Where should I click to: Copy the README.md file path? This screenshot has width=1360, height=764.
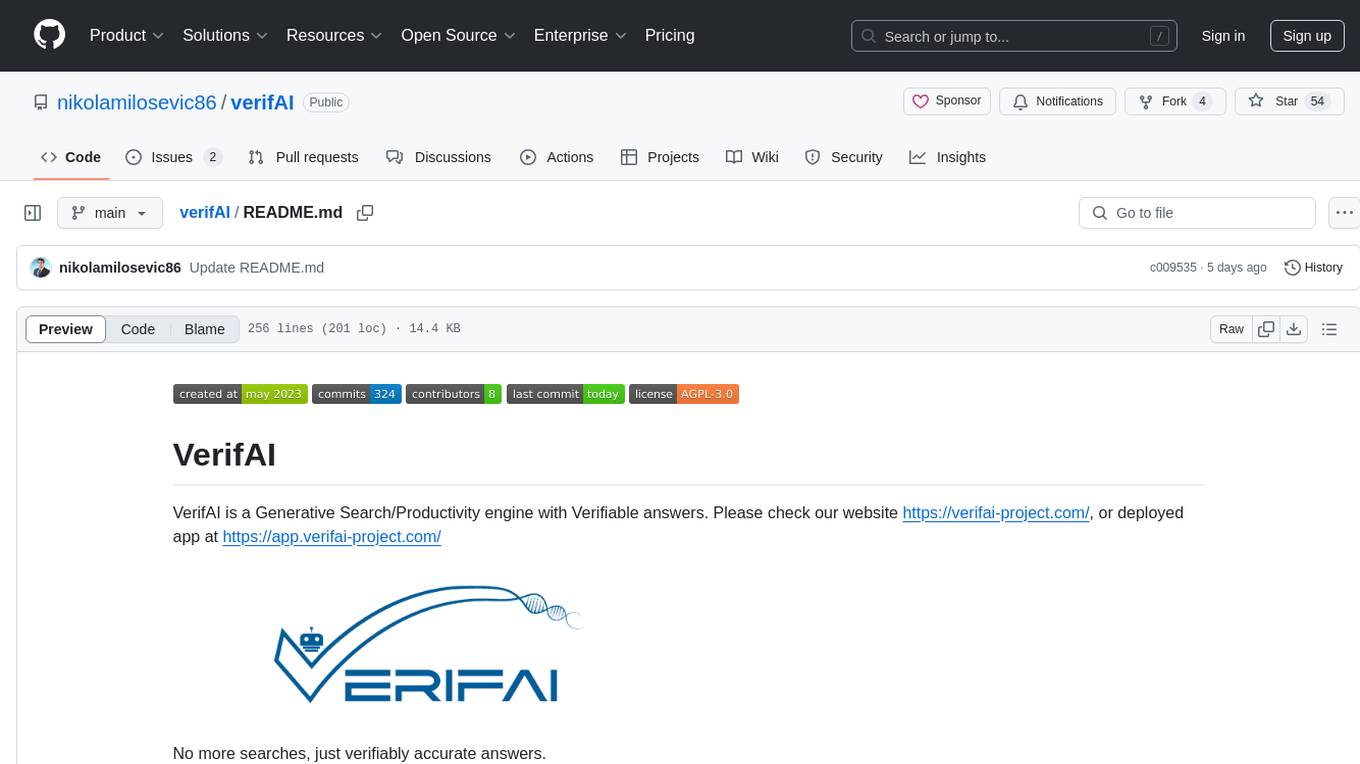click(x=365, y=213)
